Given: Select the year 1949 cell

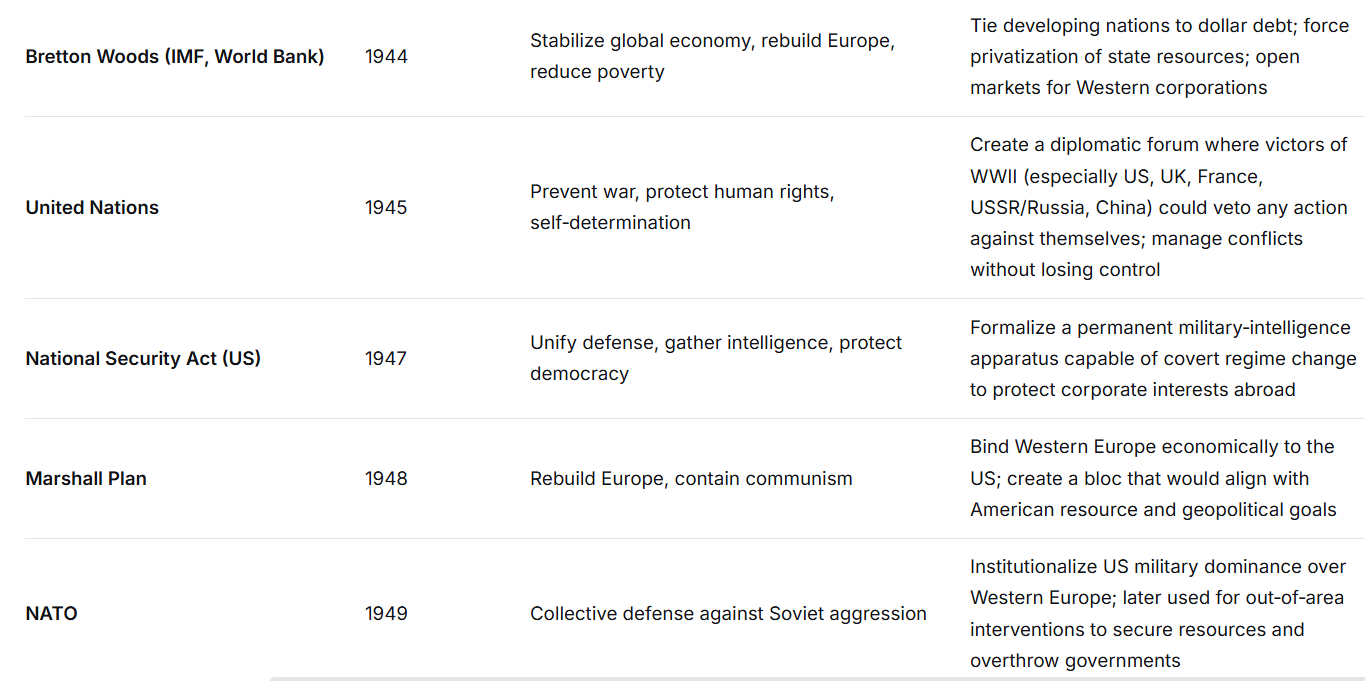Looking at the screenshot, I should point(386,614).
